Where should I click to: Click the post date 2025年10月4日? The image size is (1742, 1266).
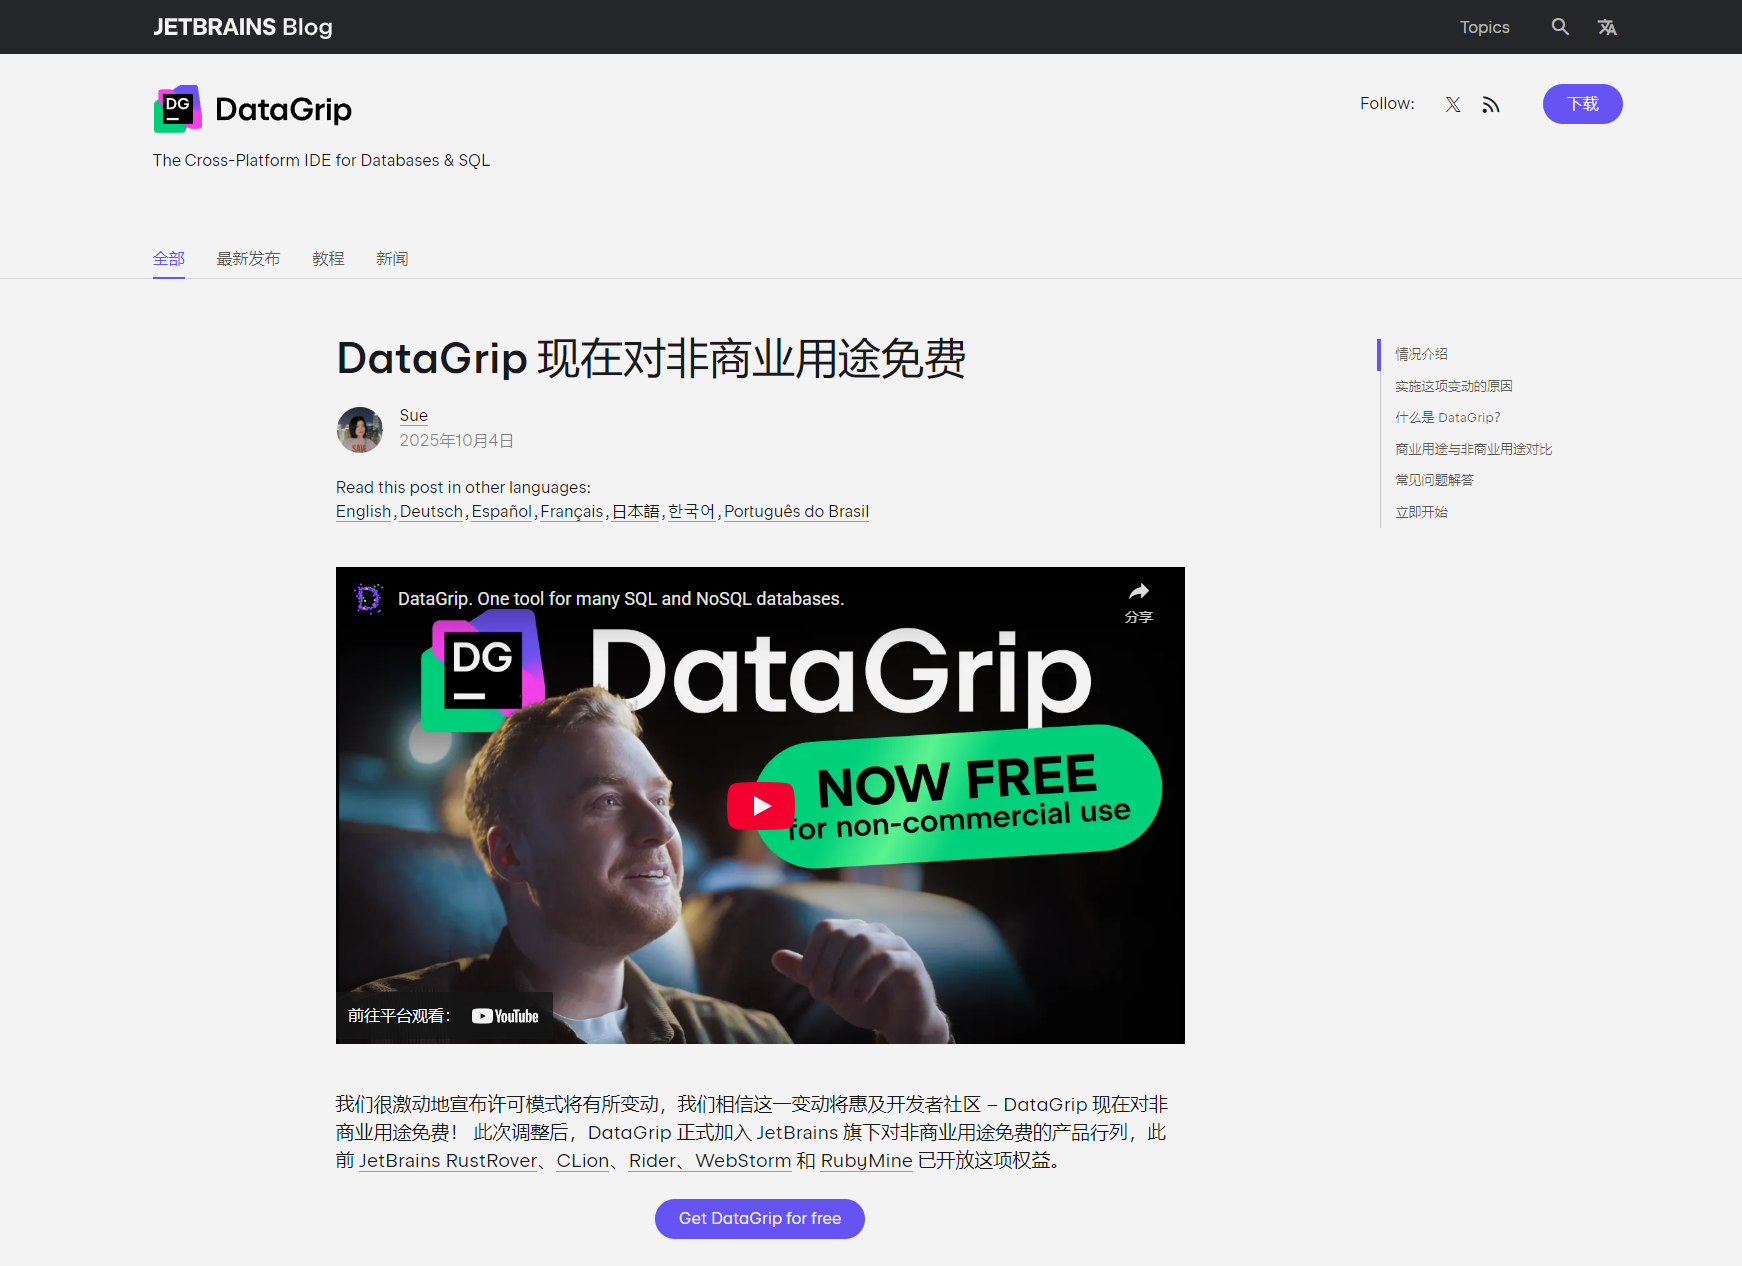pos(457,441)
